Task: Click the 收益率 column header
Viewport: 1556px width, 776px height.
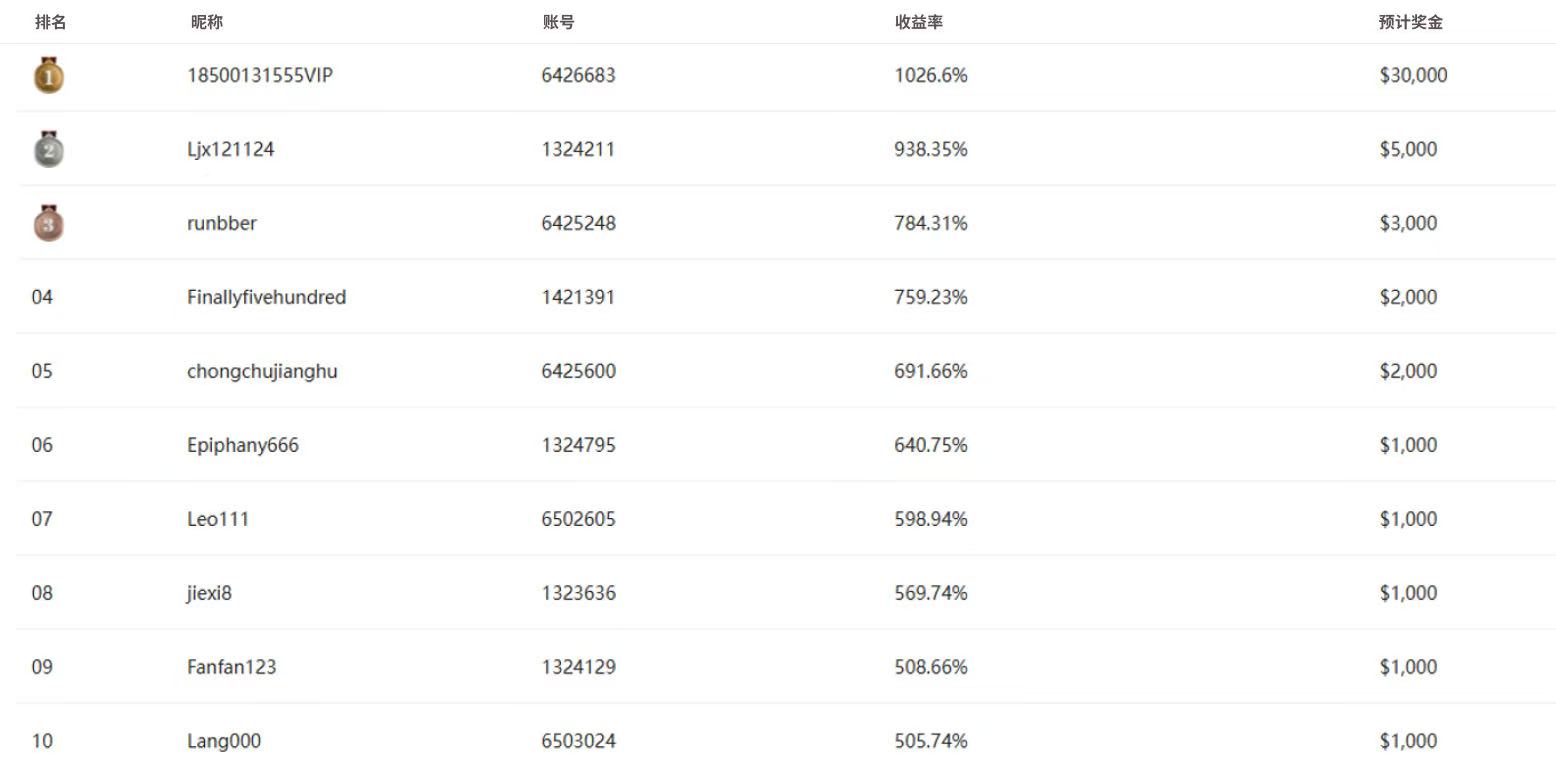Action: [919, 22]
